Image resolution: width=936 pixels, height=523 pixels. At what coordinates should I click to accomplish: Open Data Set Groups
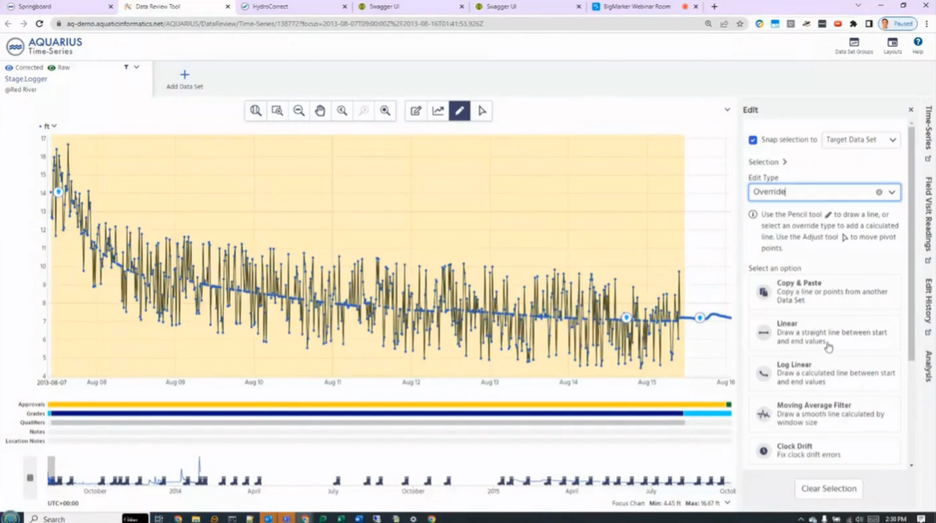854,45
